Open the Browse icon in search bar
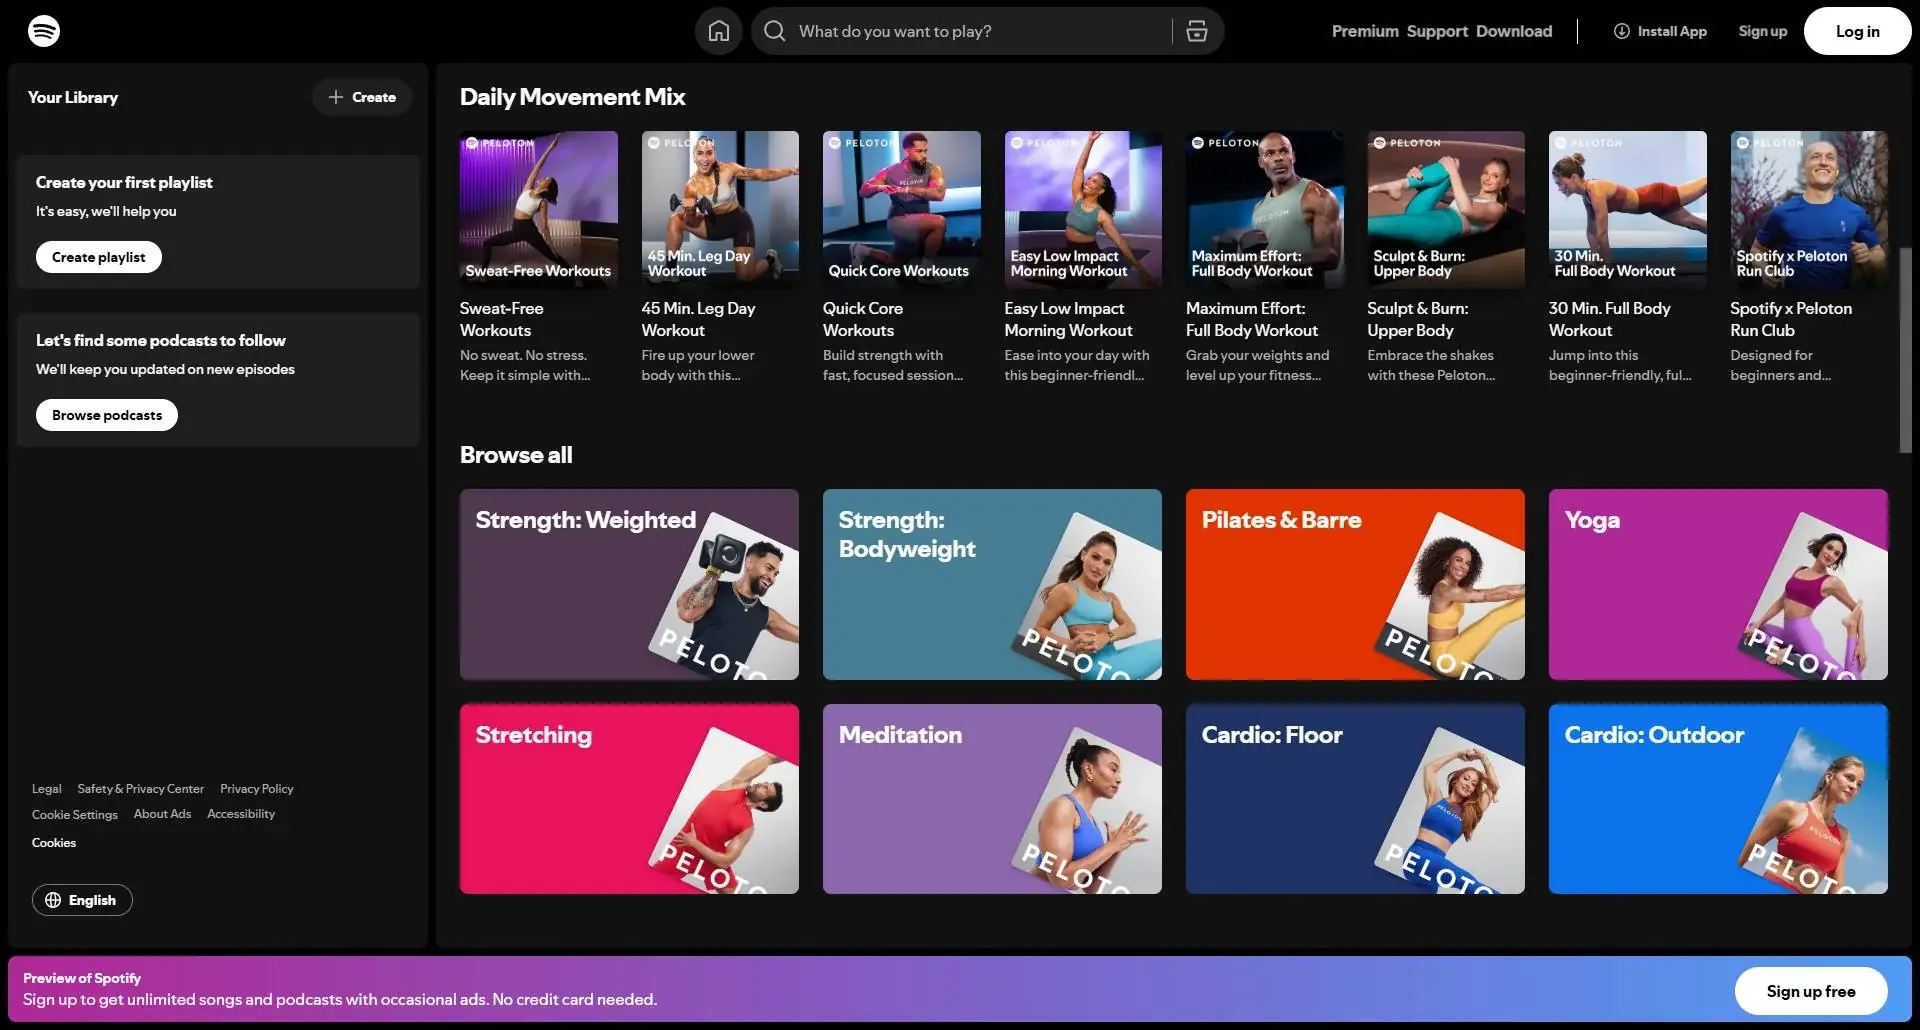1920x1030 pixels. pyautogui.click(x=1197, y=31)
